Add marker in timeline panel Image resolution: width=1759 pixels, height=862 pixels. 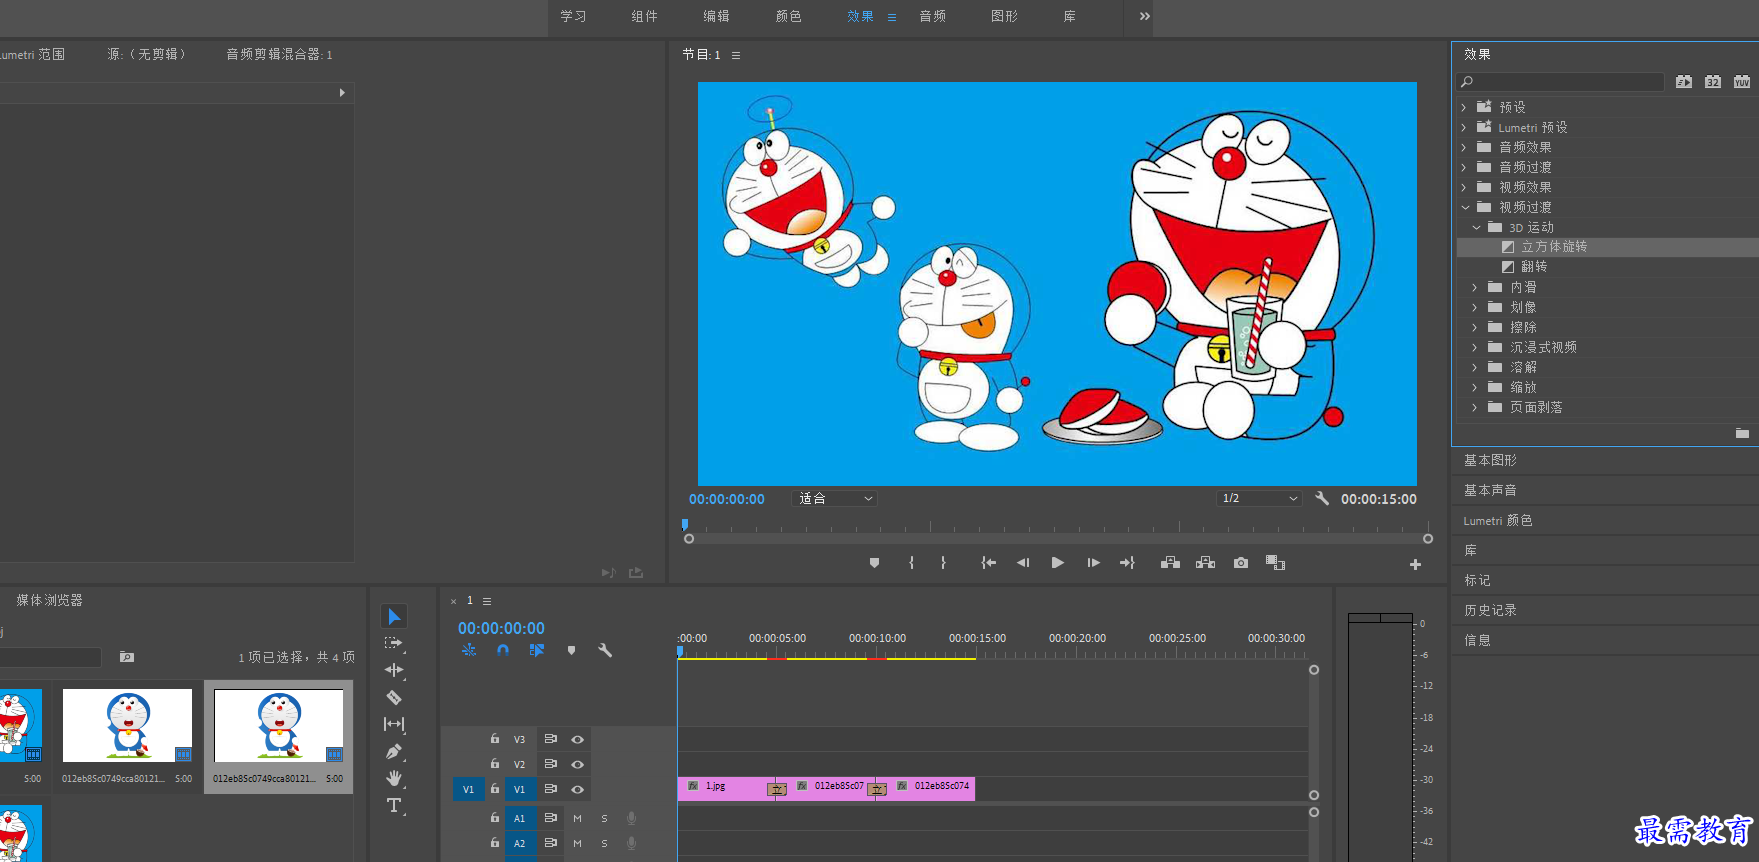571,650
